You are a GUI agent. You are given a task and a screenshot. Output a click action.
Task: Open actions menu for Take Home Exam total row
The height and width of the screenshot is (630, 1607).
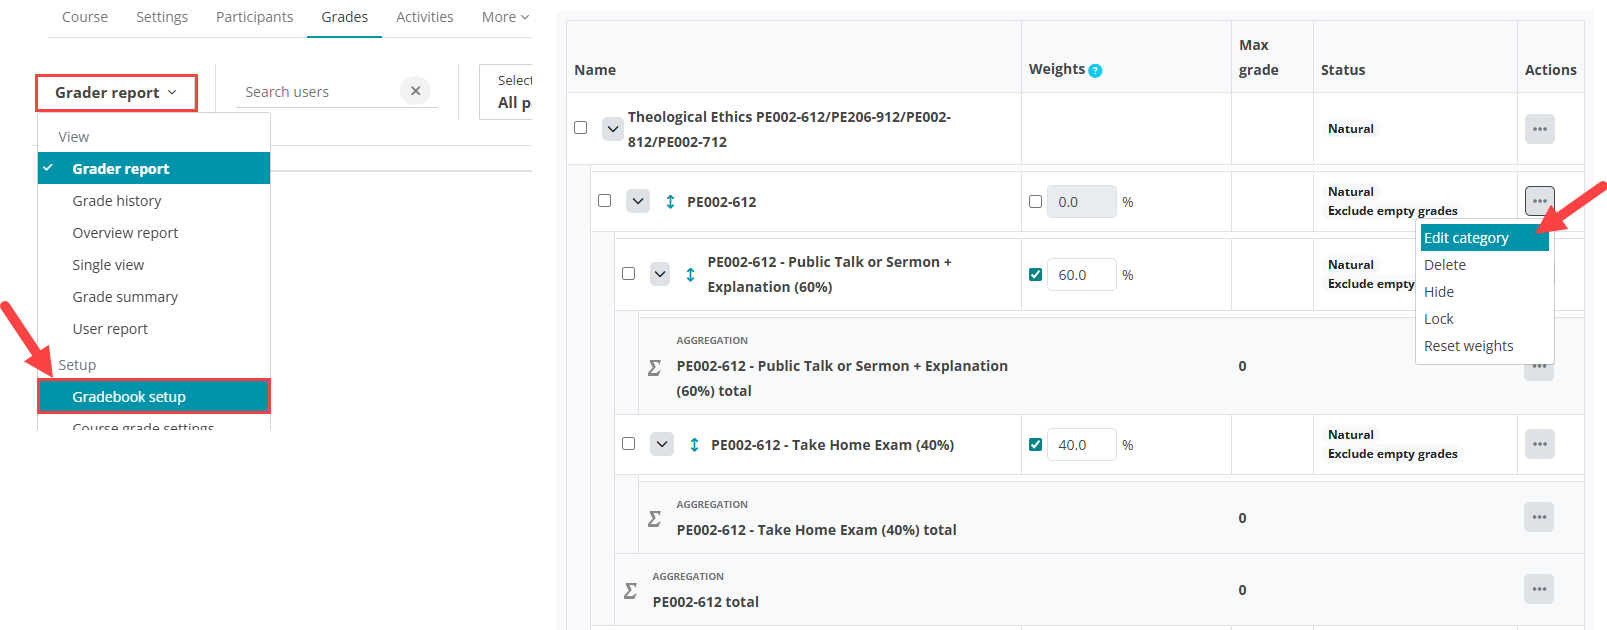1539,517
